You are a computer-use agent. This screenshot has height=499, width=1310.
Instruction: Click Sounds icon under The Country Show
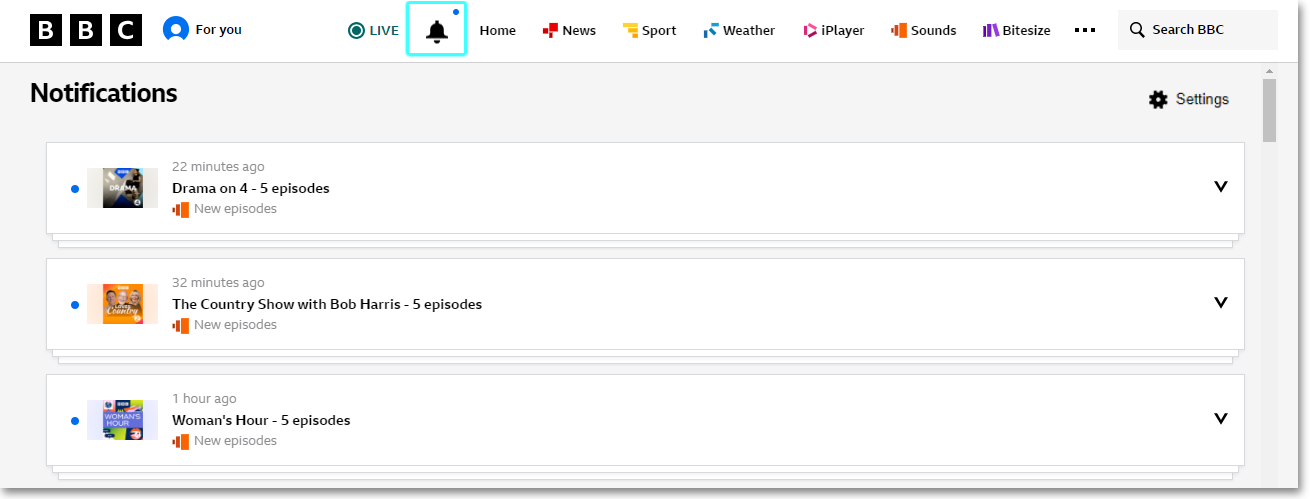tap(180, 325)
